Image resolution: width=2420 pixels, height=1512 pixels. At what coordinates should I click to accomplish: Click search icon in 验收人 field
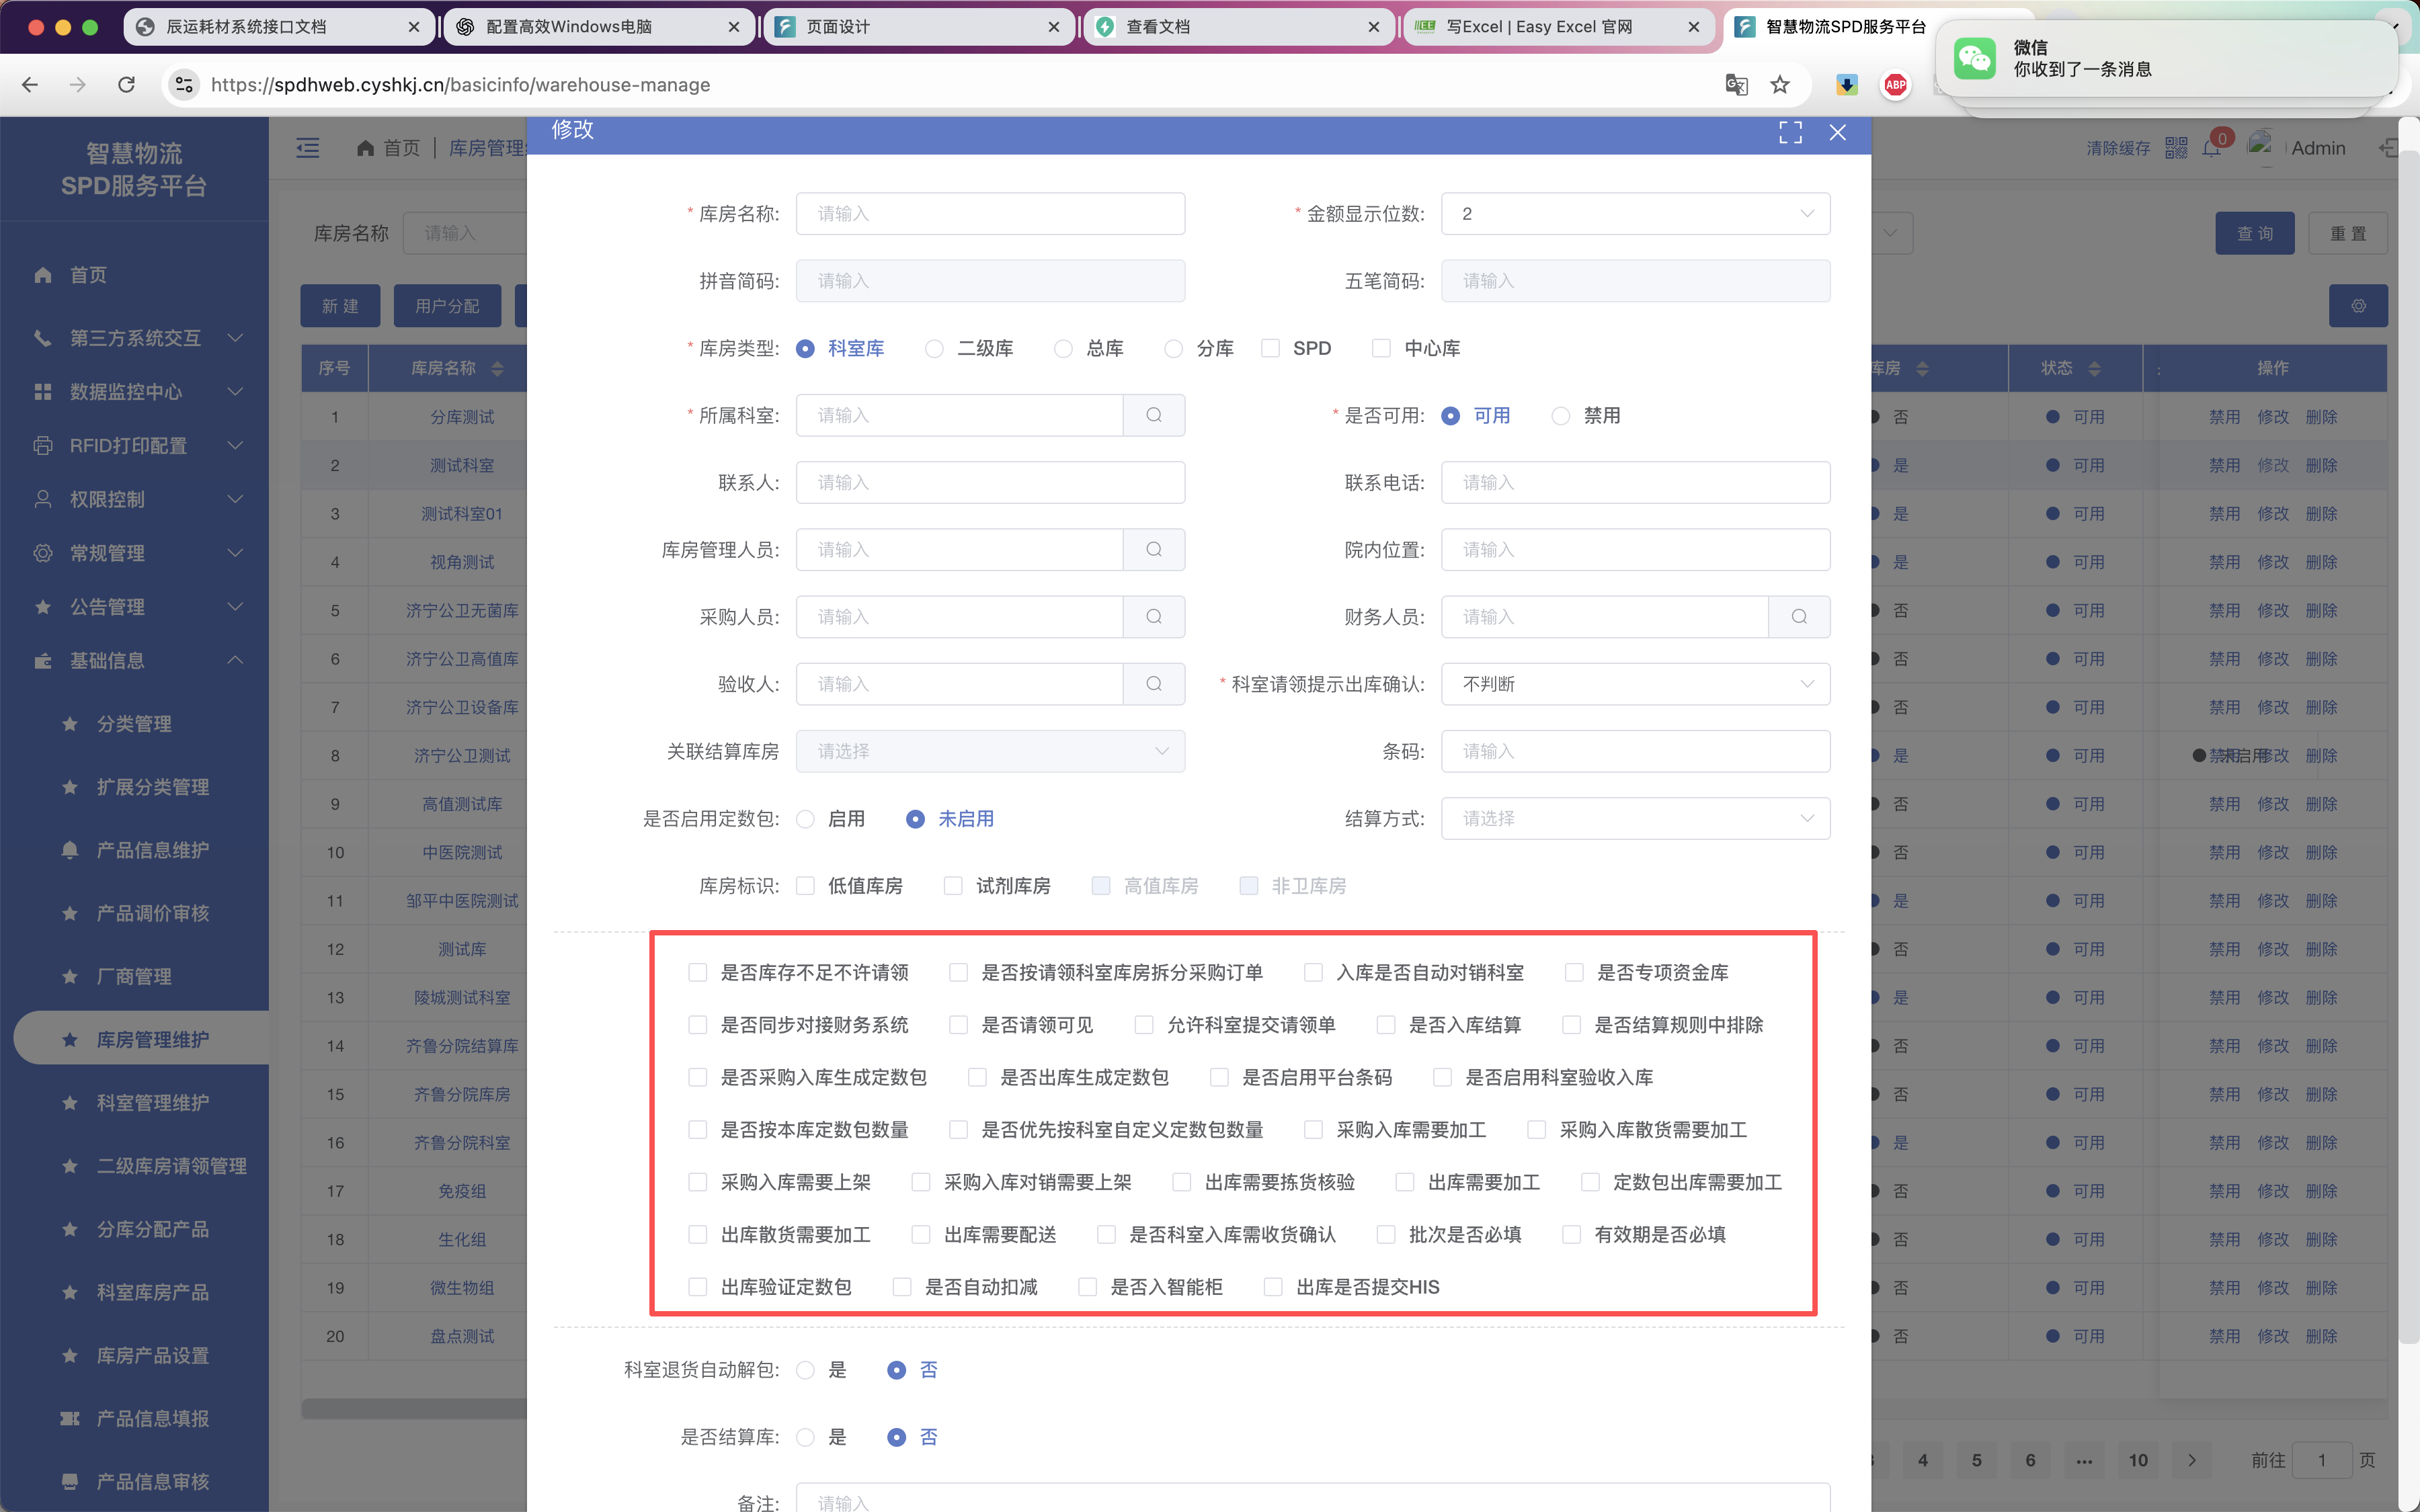click(1153, 684)
